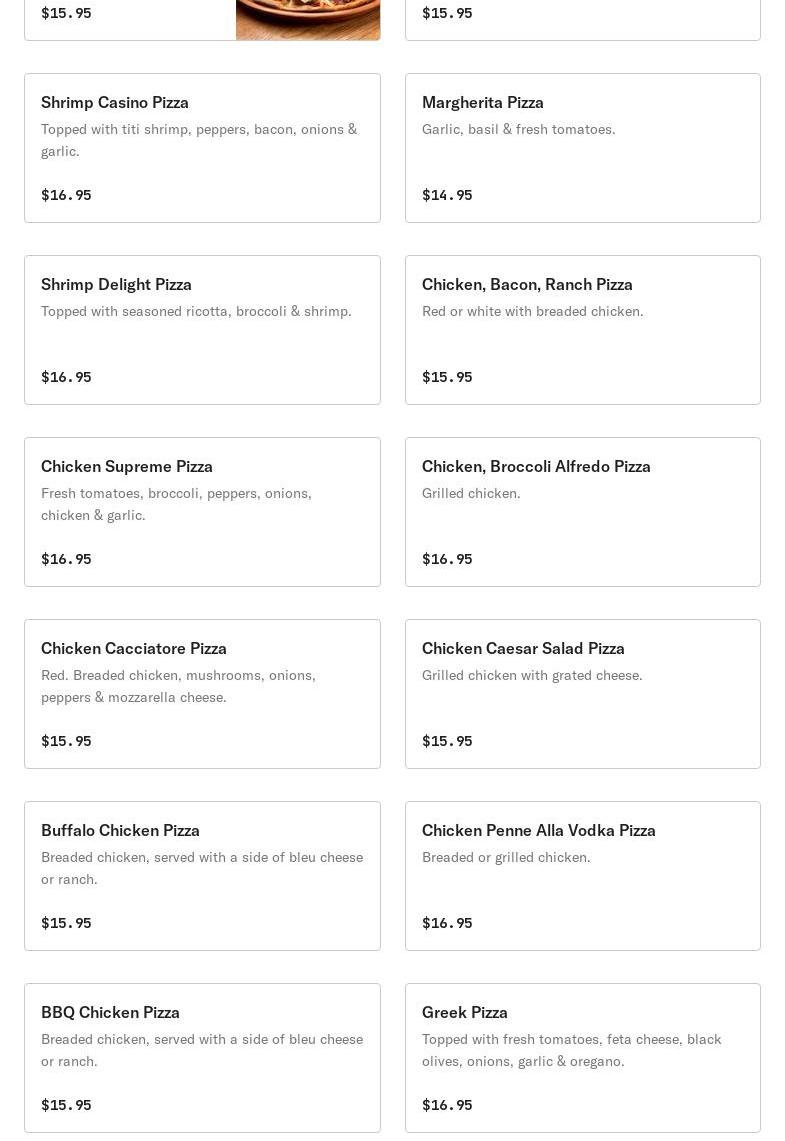Screen dimensions: 785x1141
Task: Click the "Grilled chicken with grated cheese" text
Action: click(x=532, y=675)
